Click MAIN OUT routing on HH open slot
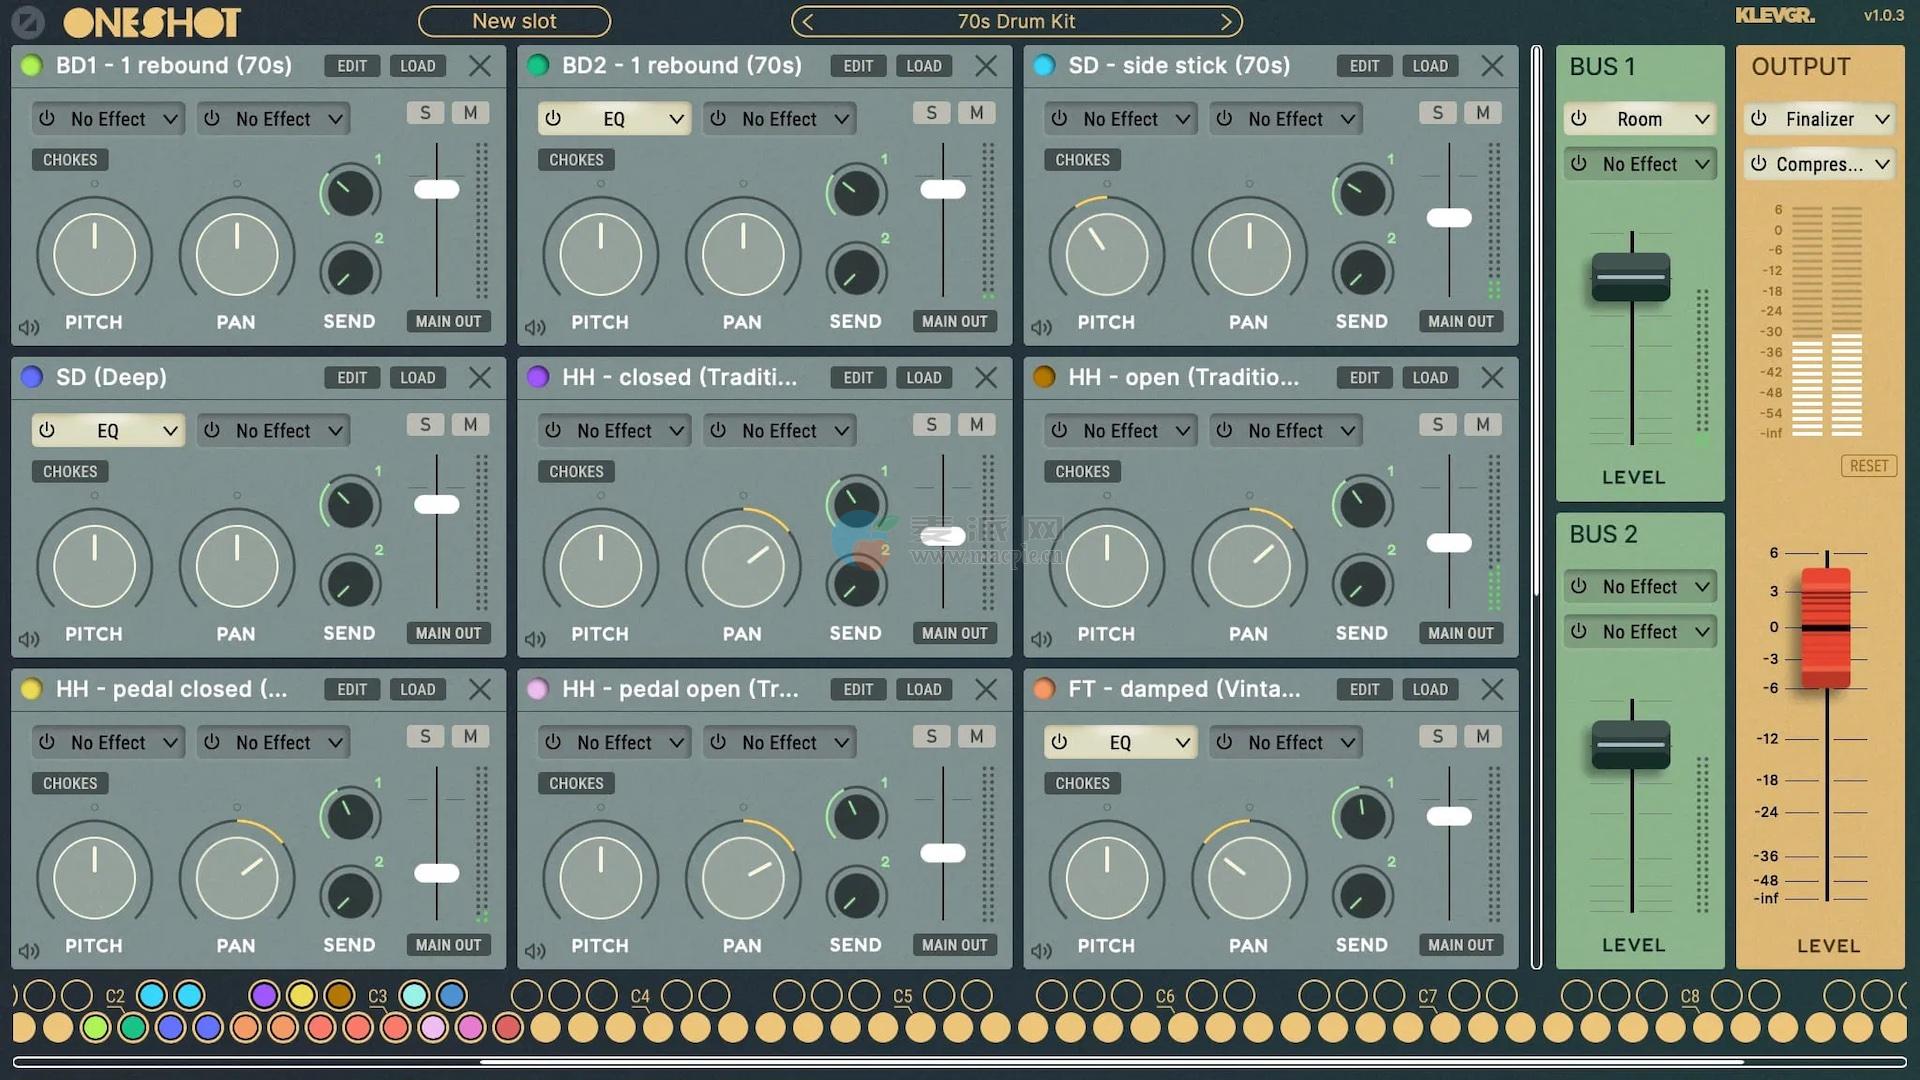The height and width of the screenshot is (1080, 1920). pos(1460,633)
